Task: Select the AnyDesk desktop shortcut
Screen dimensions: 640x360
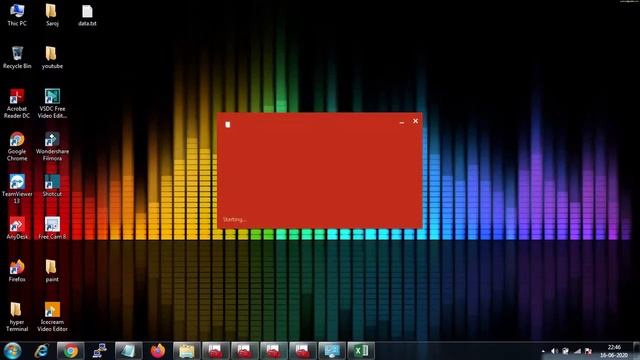Action: [17, 228]
